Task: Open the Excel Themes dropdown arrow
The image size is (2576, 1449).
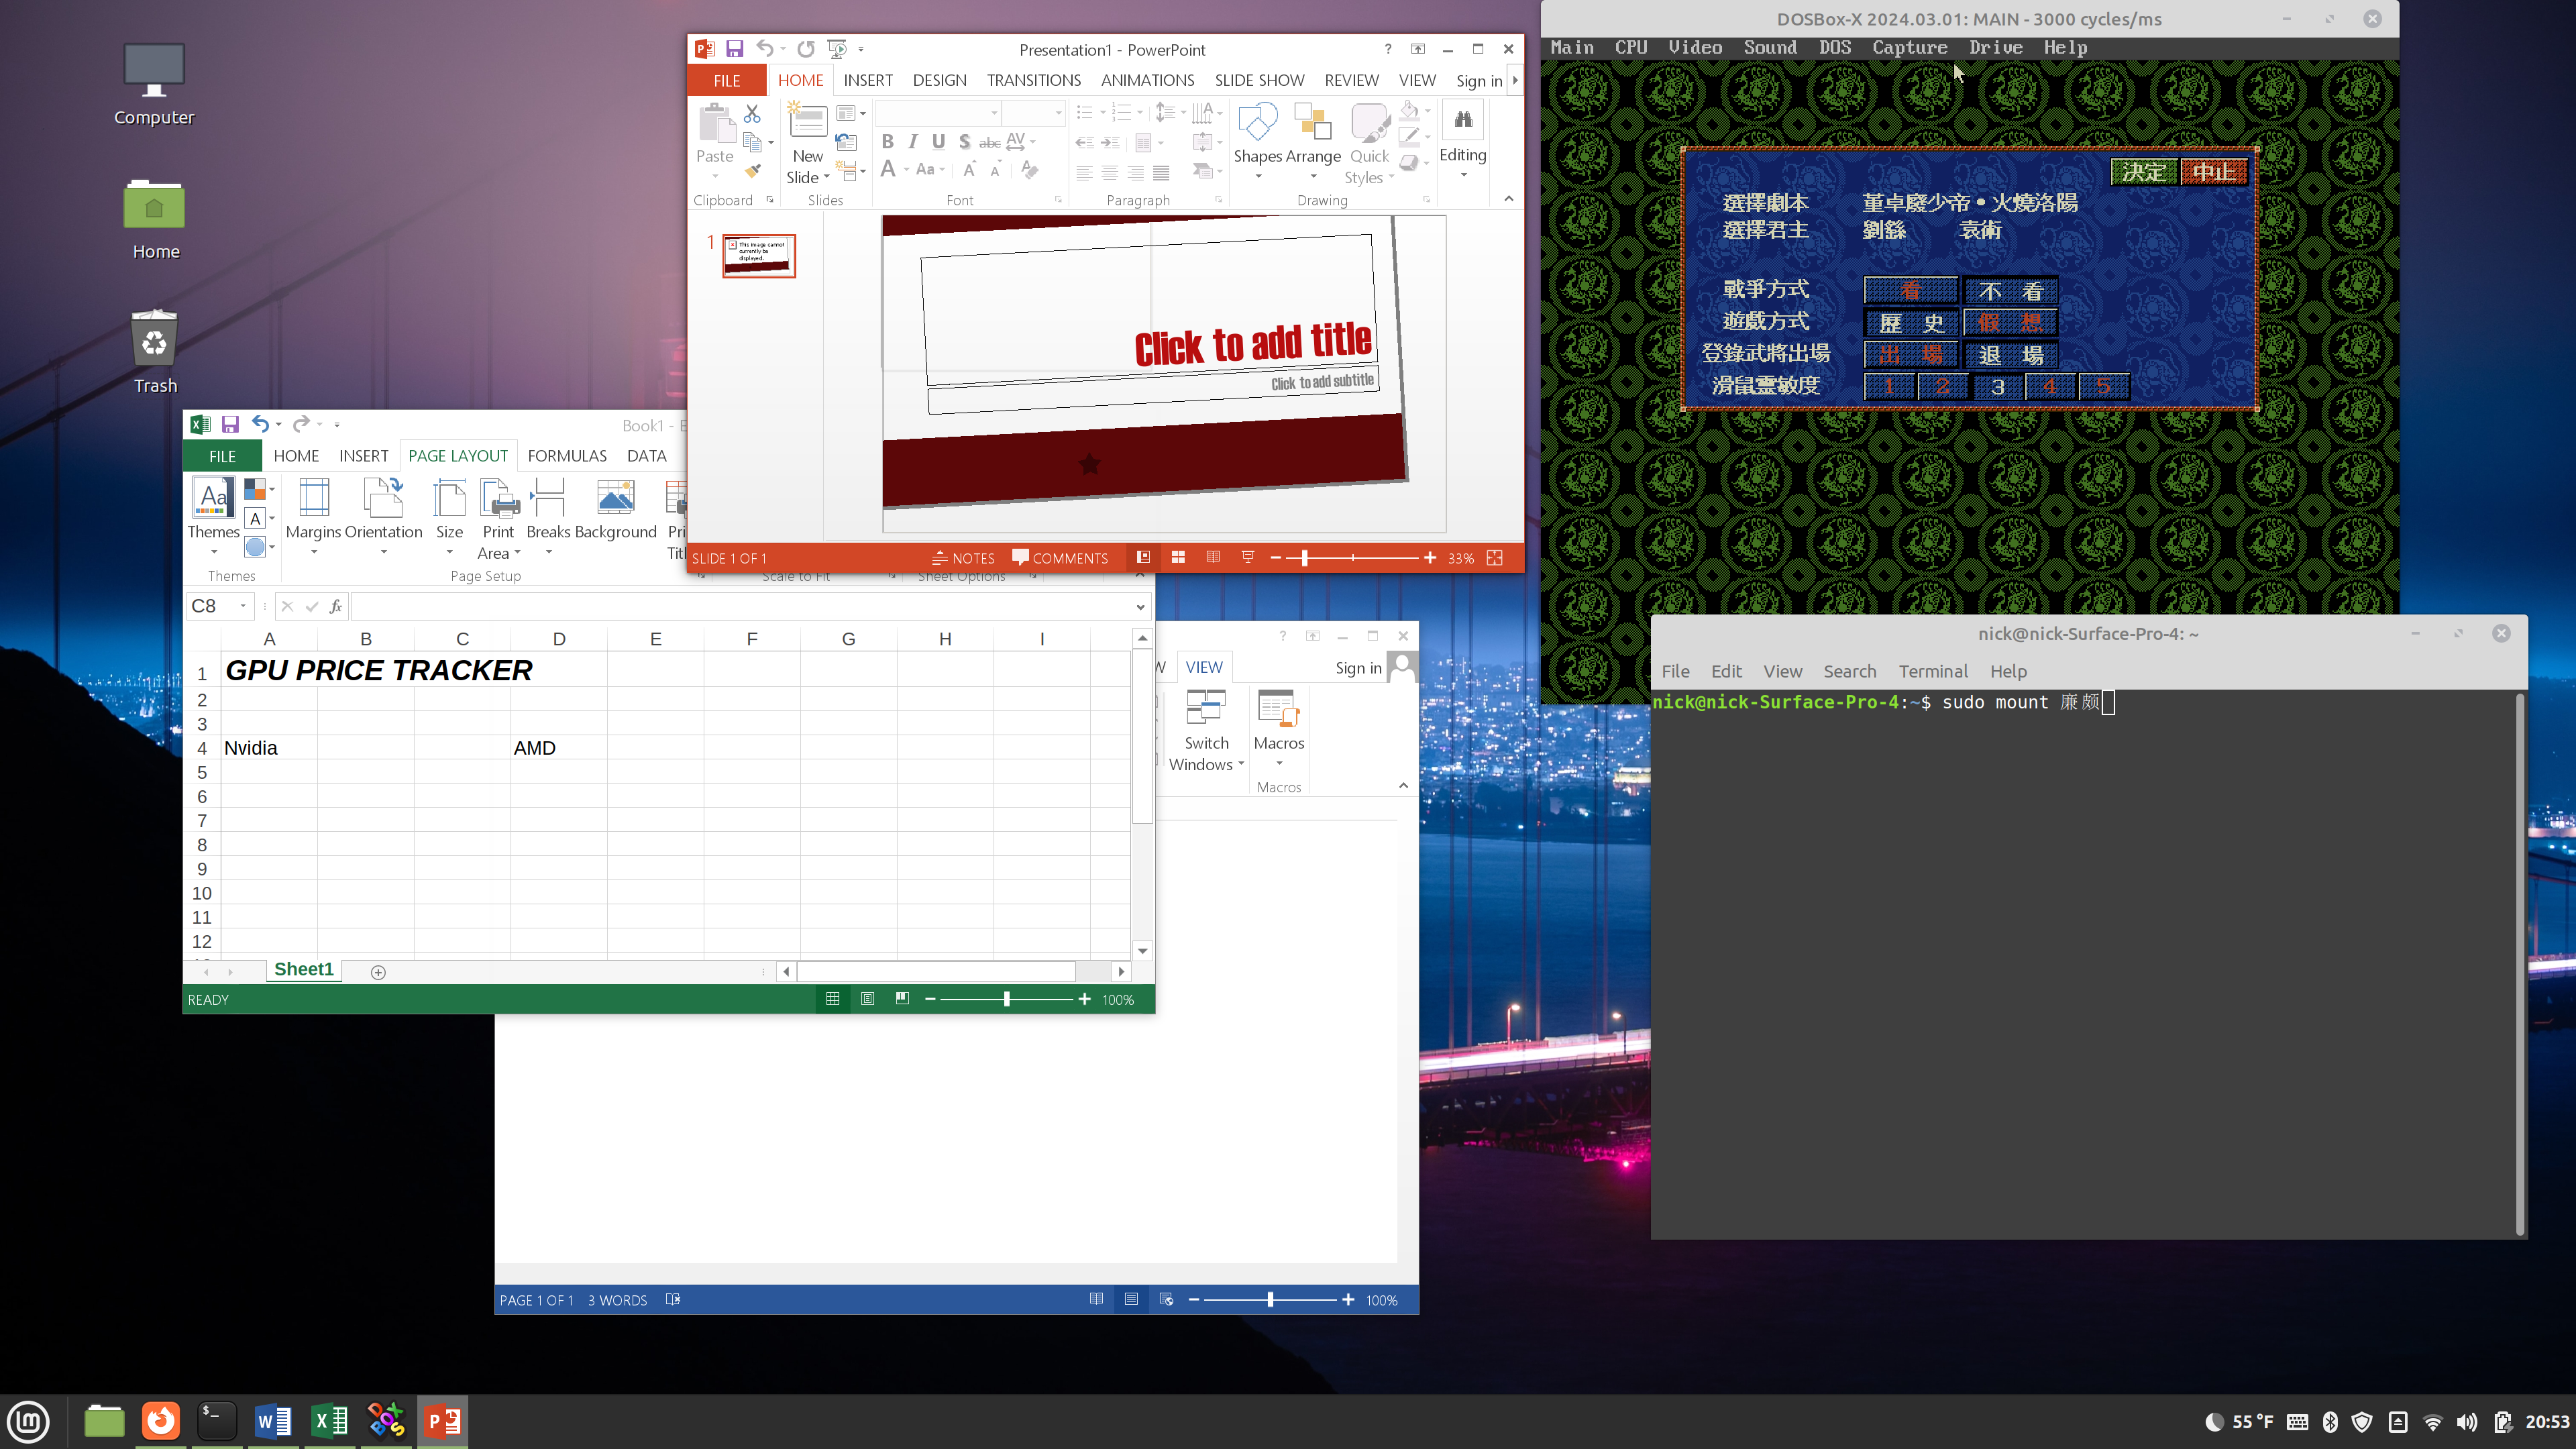Action: coord(214,552)
